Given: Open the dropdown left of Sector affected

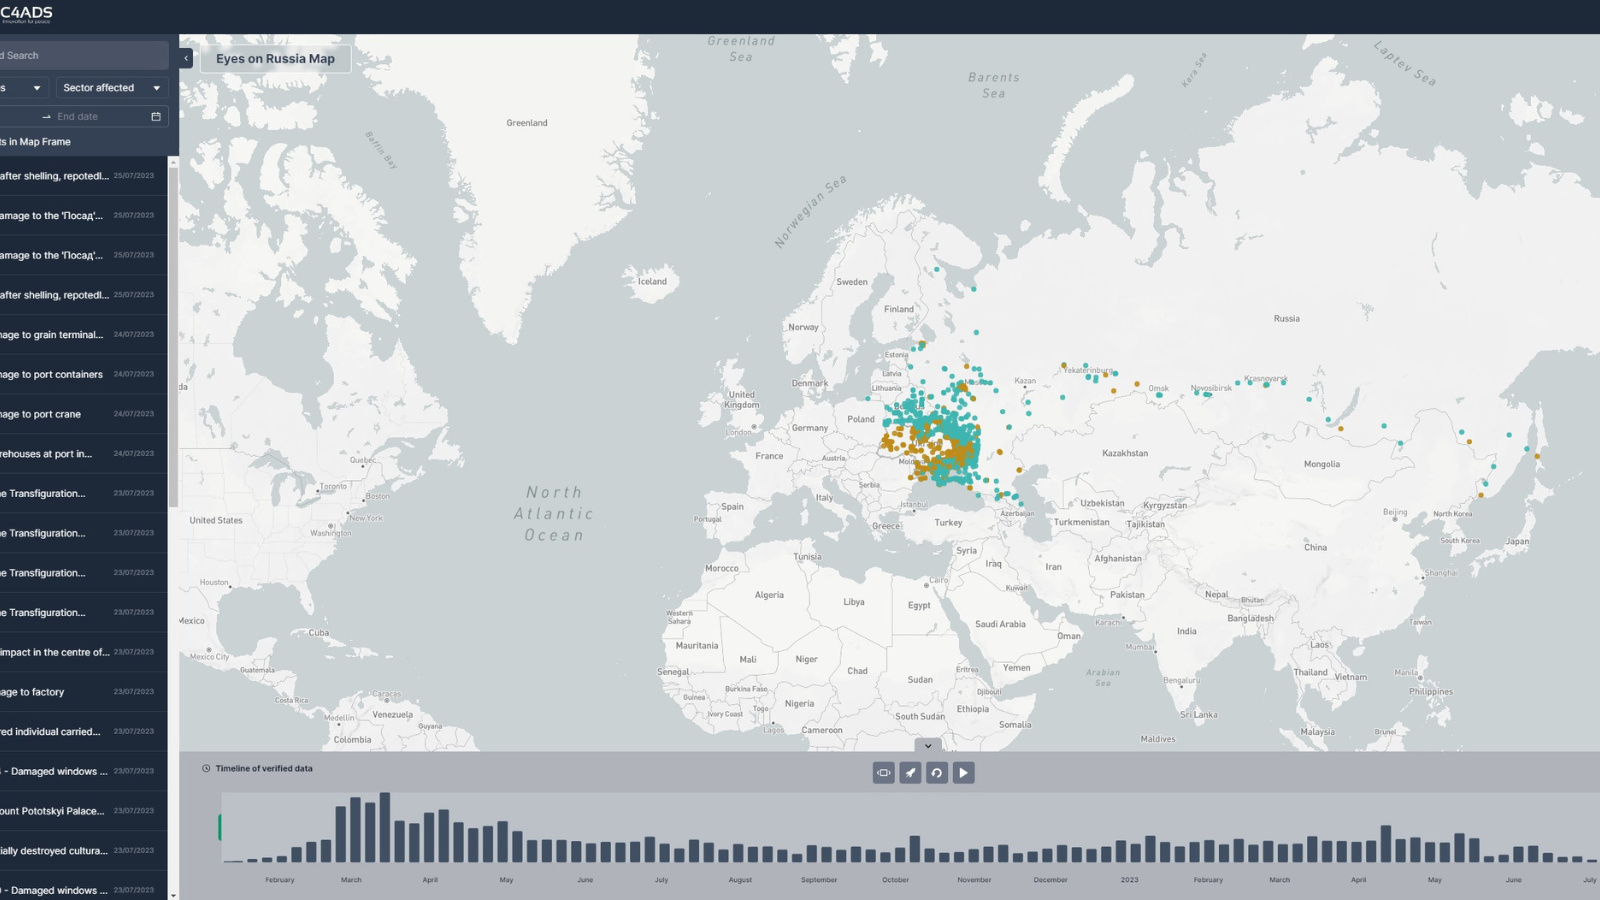Looking at the screenshot, I should [x=22, y=88].
